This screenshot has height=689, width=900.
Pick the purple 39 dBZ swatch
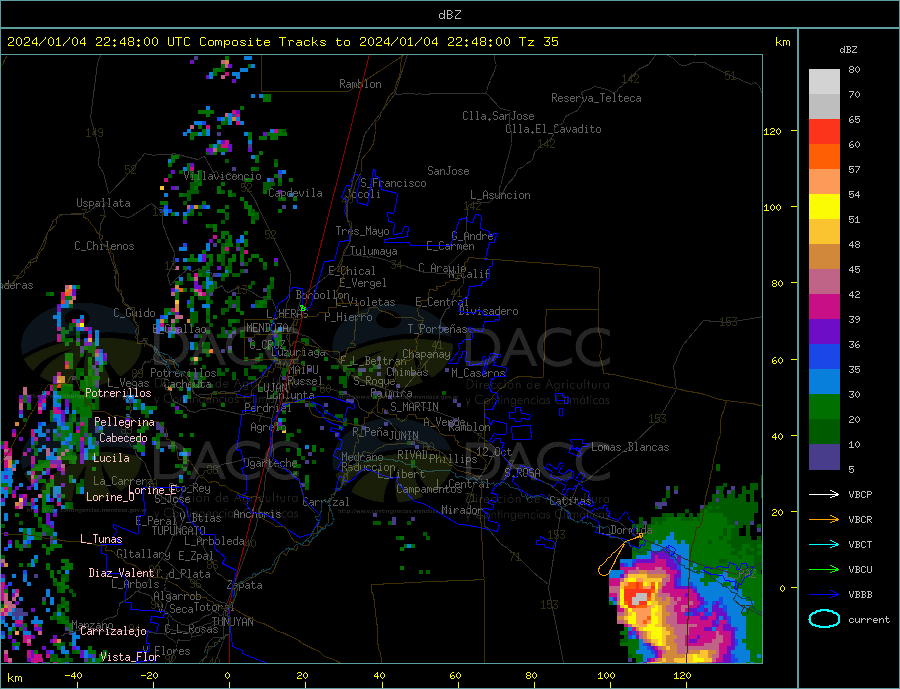click(x=824, y=331)
